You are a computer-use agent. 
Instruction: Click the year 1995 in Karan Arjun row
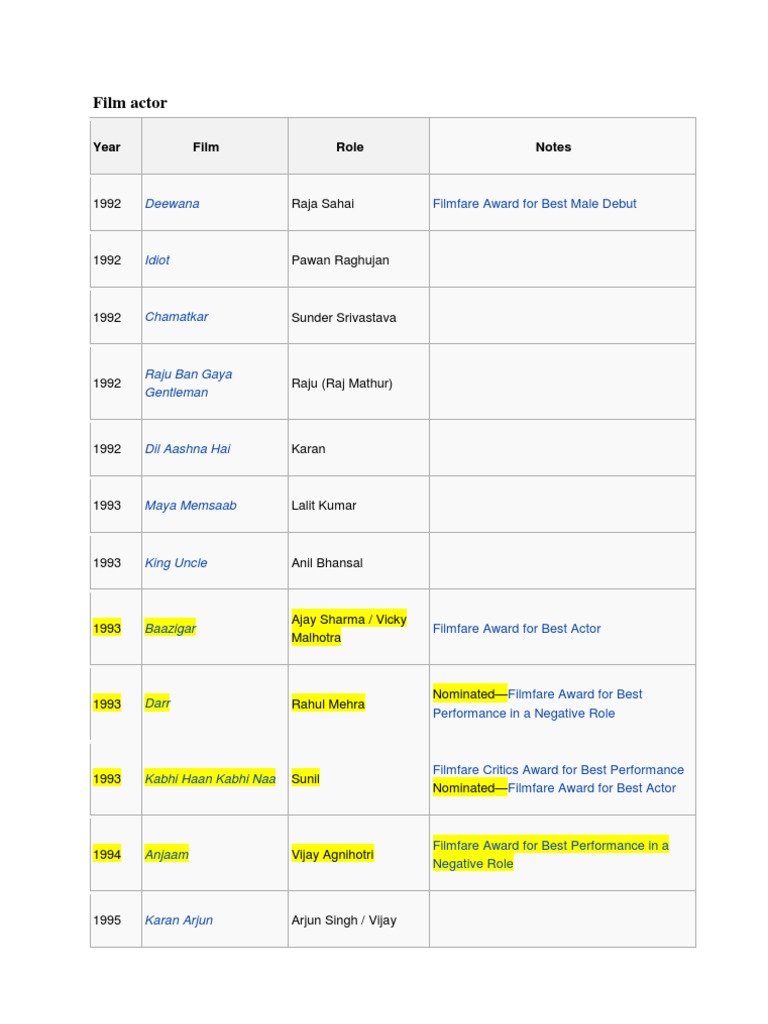click(x=107, y=920)
